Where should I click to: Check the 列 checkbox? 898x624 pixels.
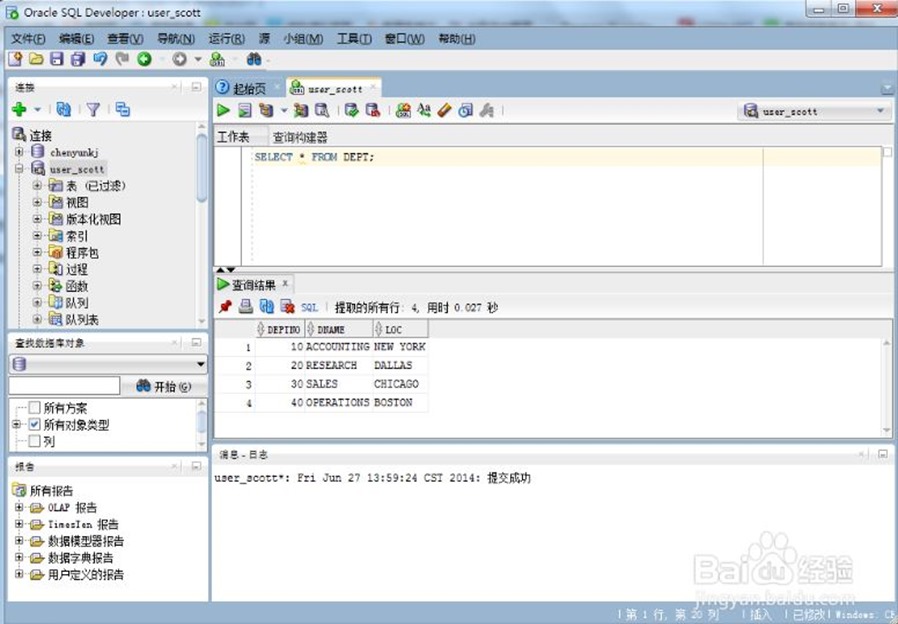click(34, 441)
